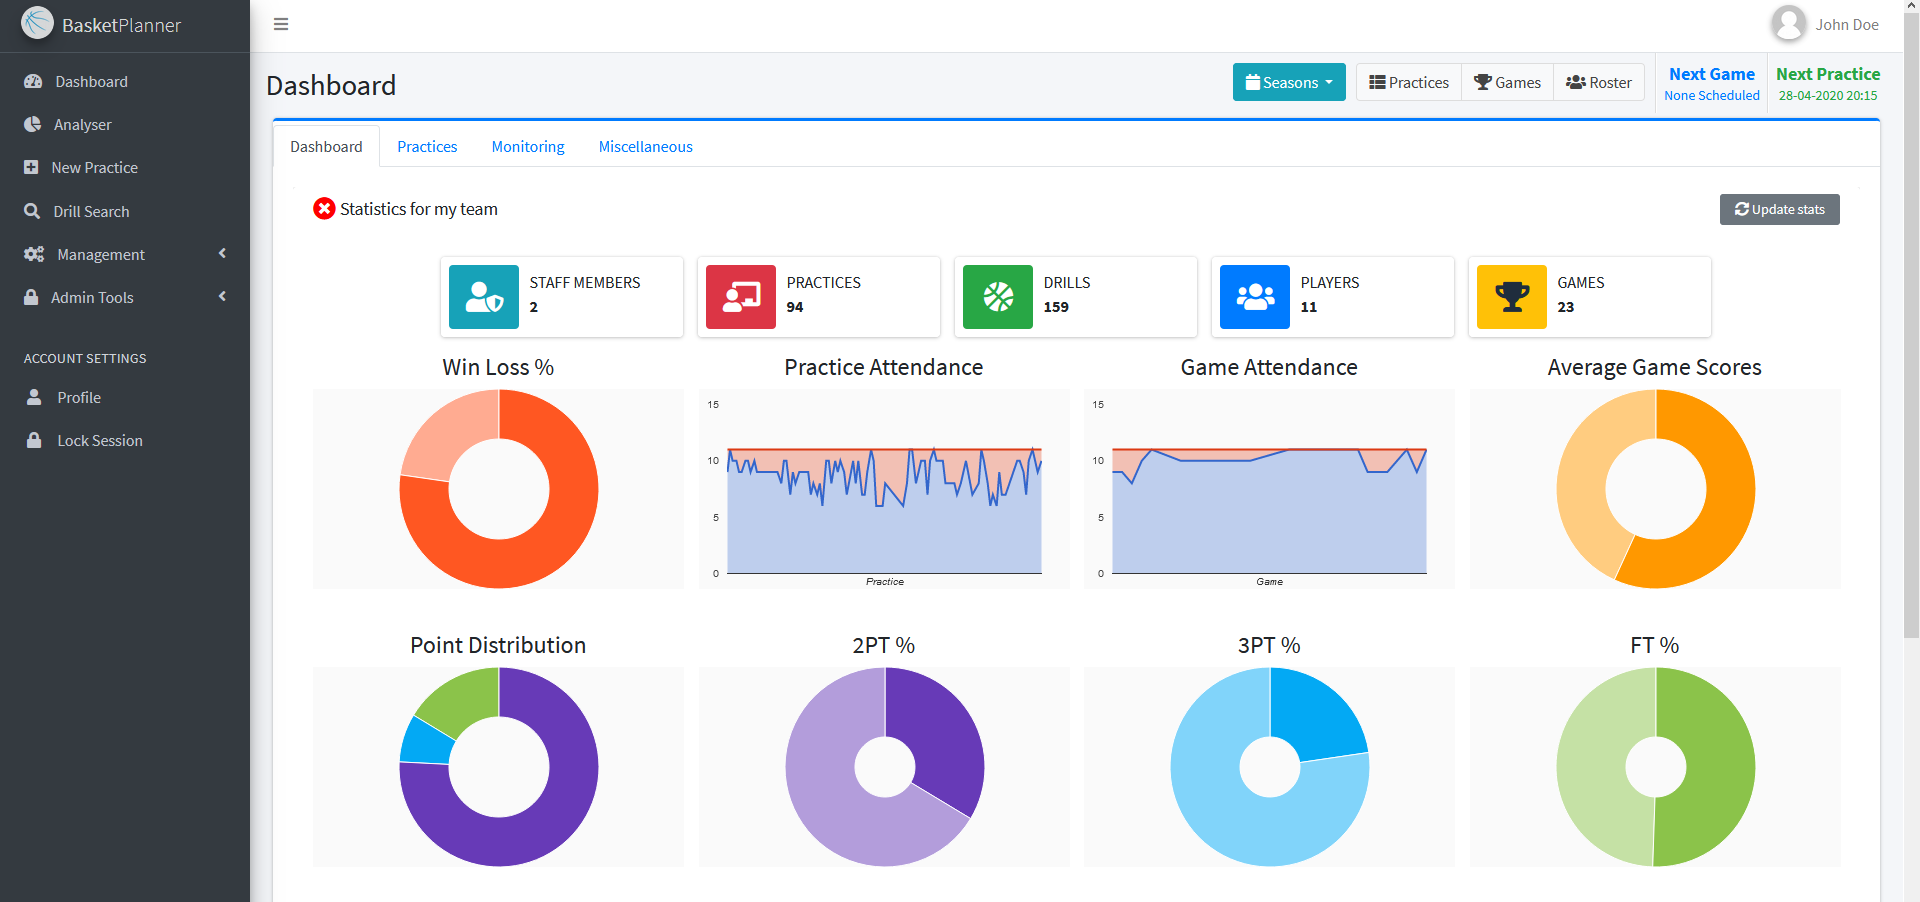Image resolution: width=1920 pixels, height=902 pixels.
Task: Click the Management gears icon
Action: [x=34, y=255]
